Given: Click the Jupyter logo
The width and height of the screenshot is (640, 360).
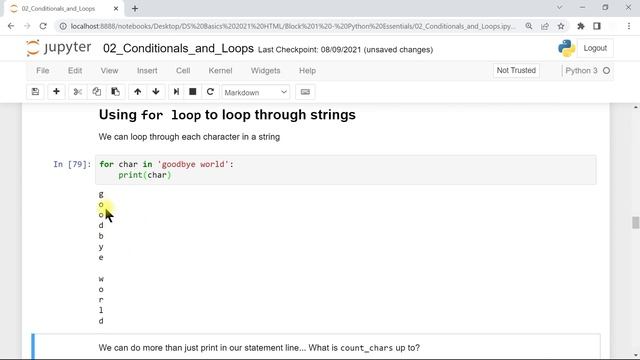Looking at the screenshot, I should (x=58, y=48).
